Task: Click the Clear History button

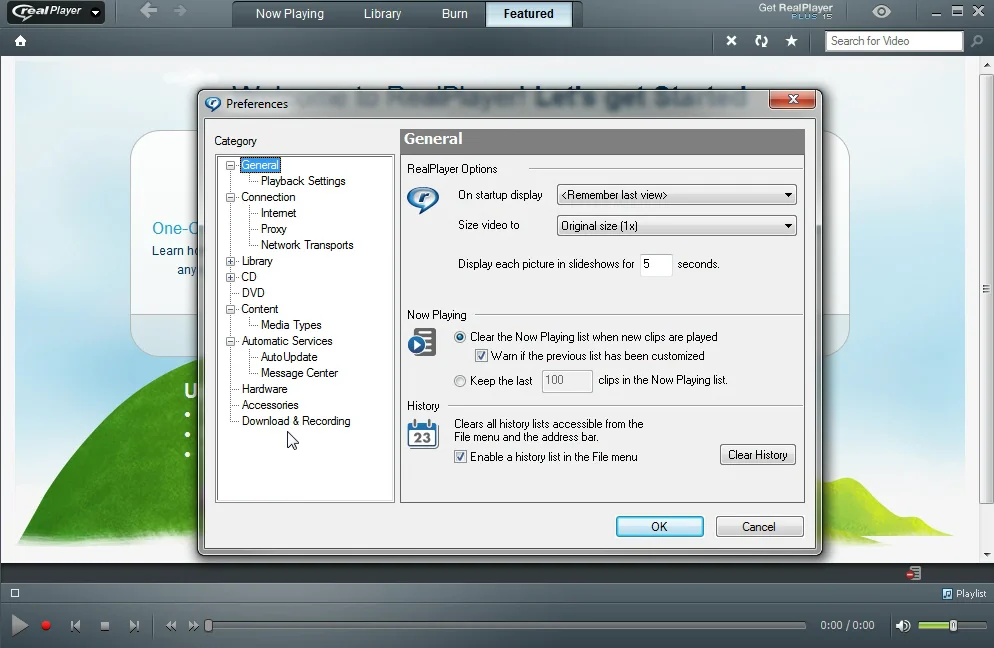Action: pos(758,455)
